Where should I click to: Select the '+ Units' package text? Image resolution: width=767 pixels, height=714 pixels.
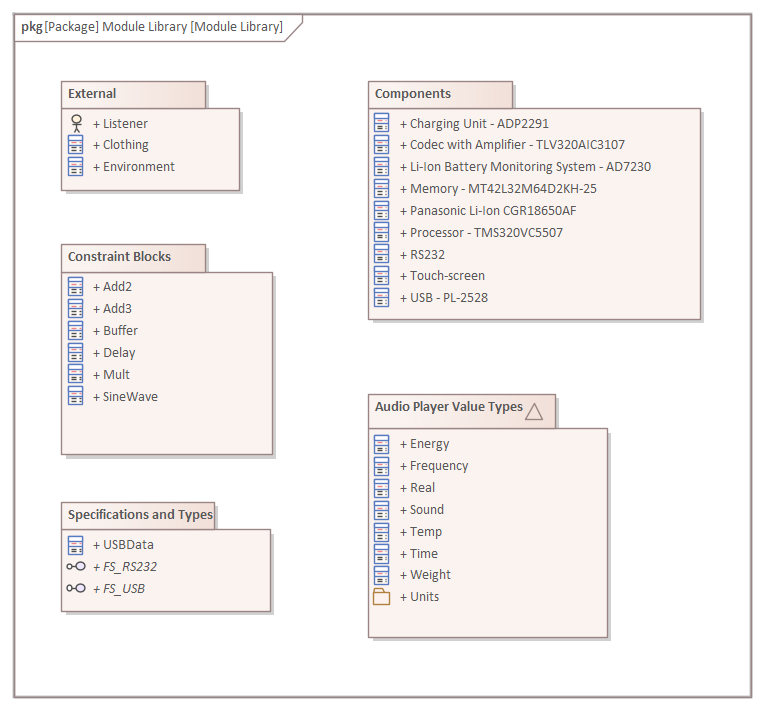coord(420,597)
